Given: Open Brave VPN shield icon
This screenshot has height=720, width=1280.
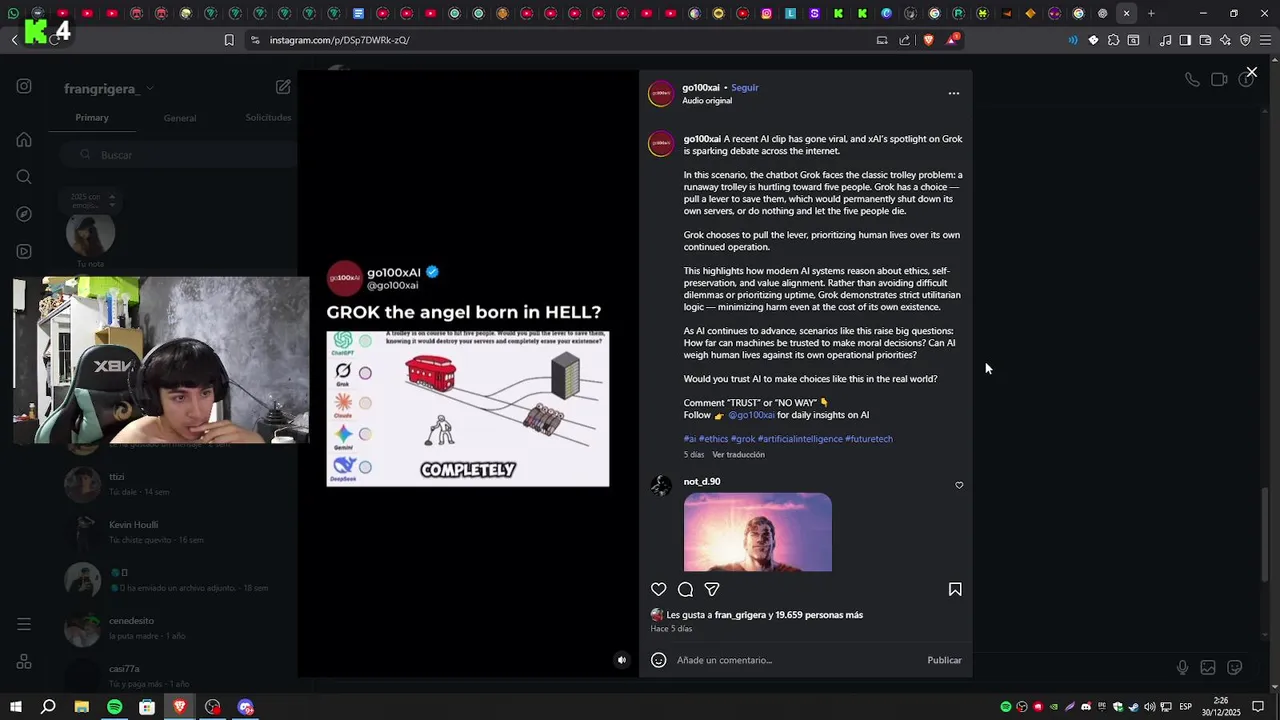Looking at the screenshot, I should click(1245, 40).
